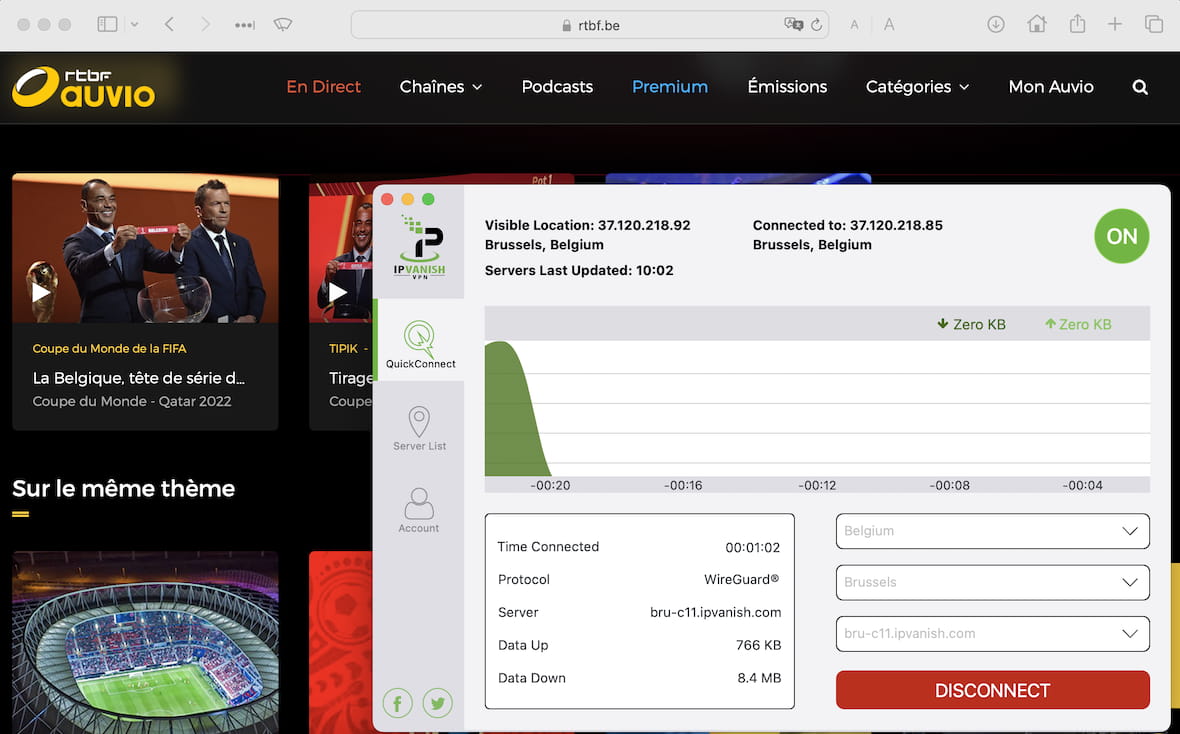Click the translate page icon

(x=793, y=25)
